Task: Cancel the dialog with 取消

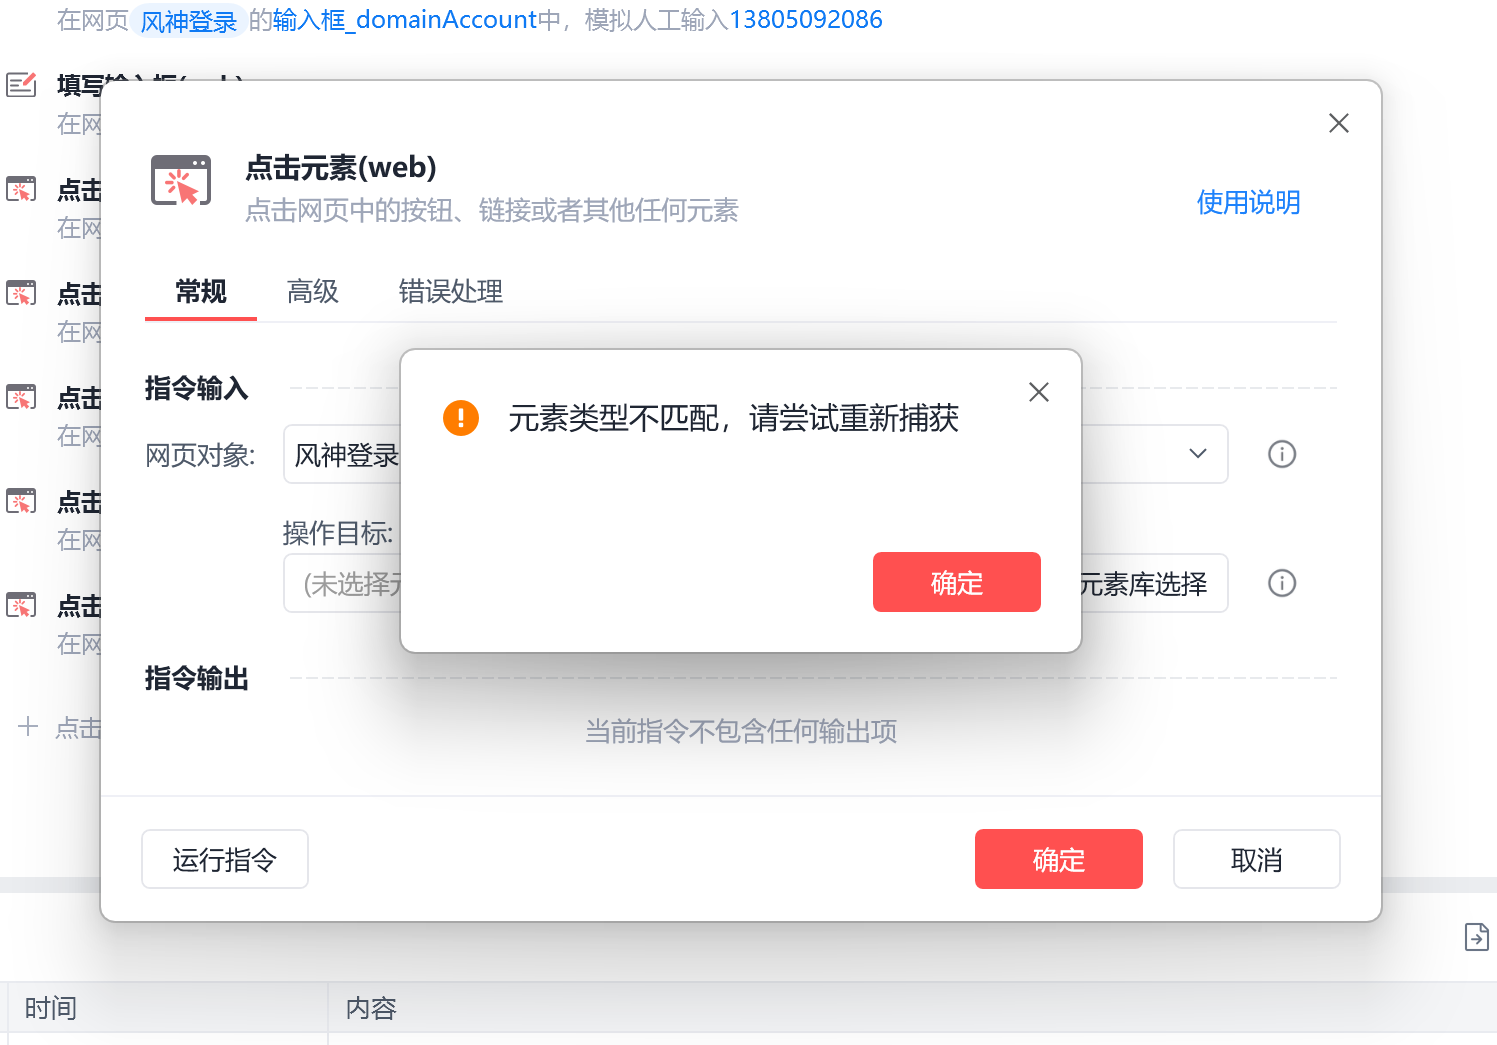Action: point(1256,859)
